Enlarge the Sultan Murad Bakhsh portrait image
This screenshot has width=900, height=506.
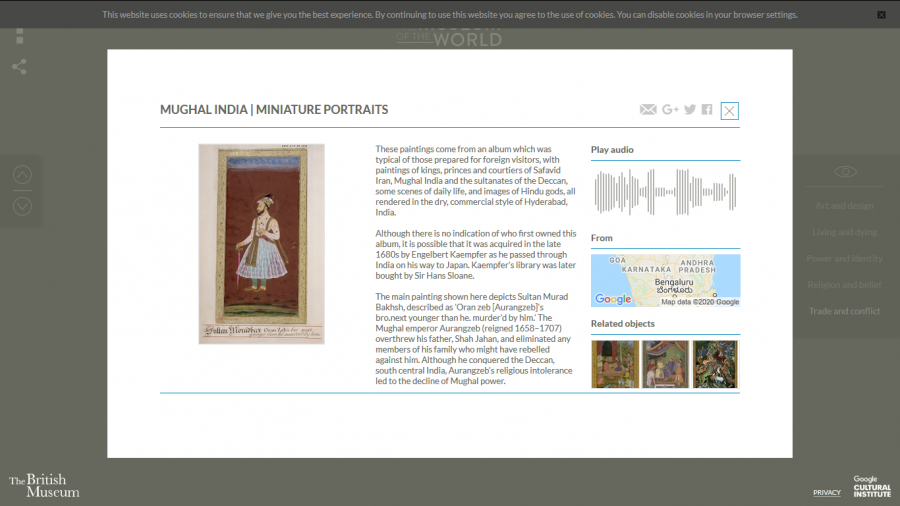(261, 244)
